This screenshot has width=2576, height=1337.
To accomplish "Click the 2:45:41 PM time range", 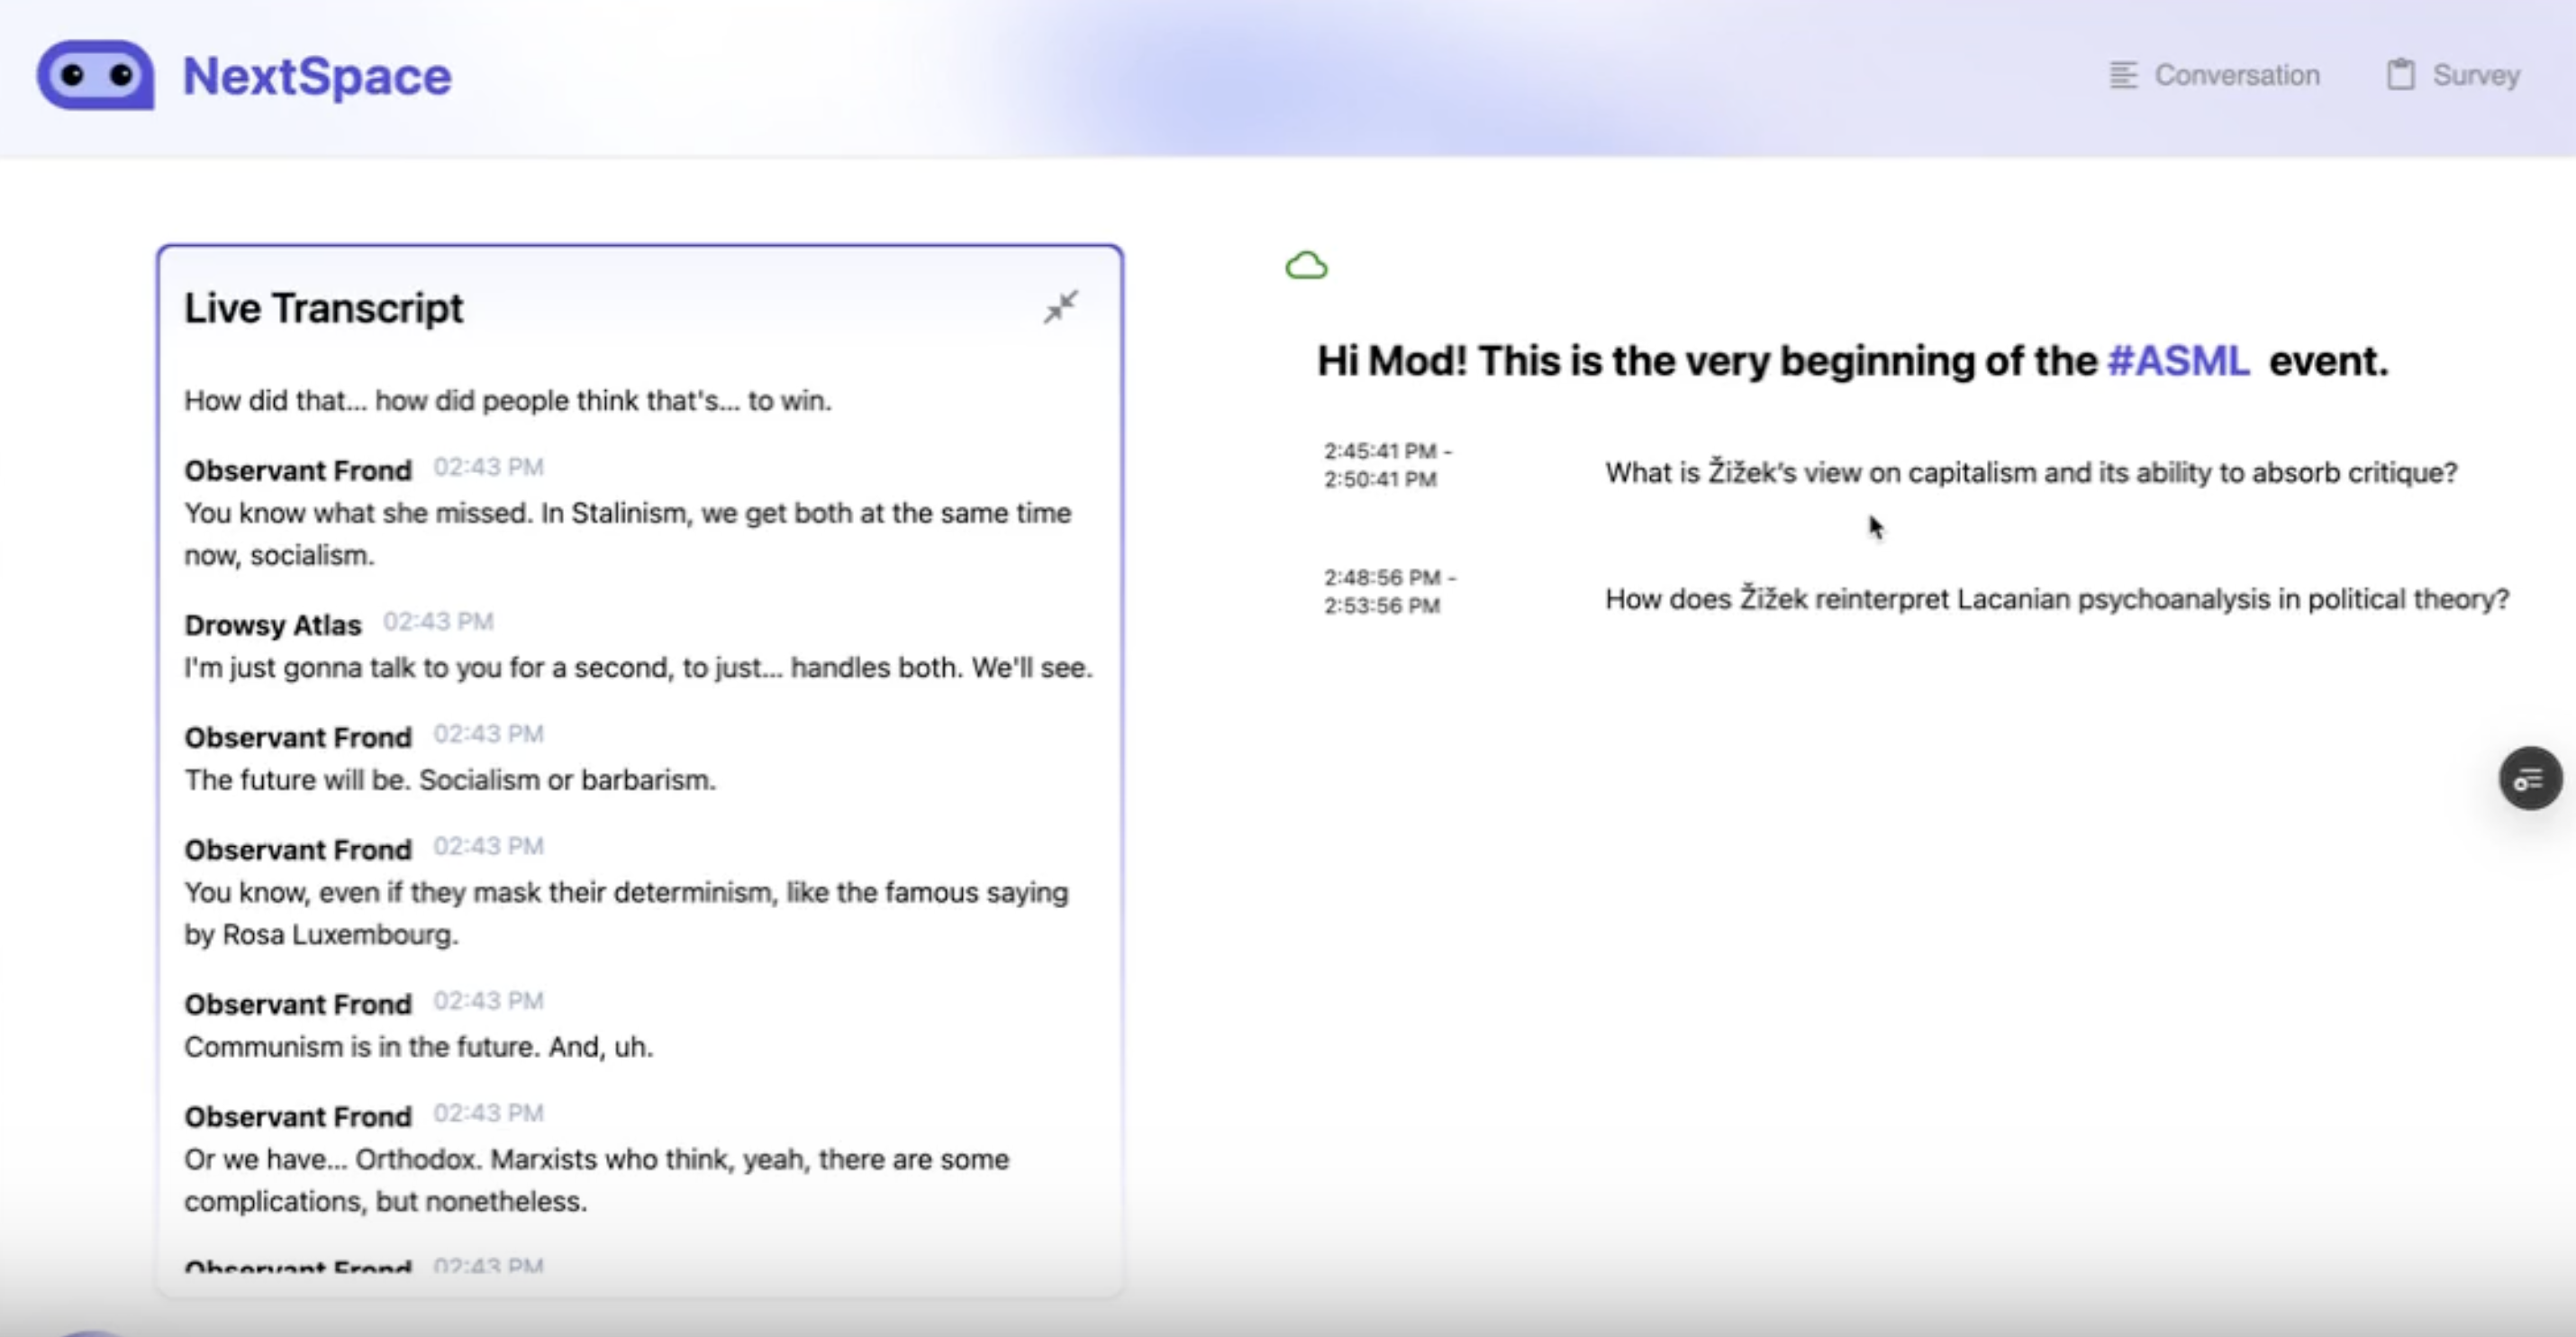I will (1387, 465).
